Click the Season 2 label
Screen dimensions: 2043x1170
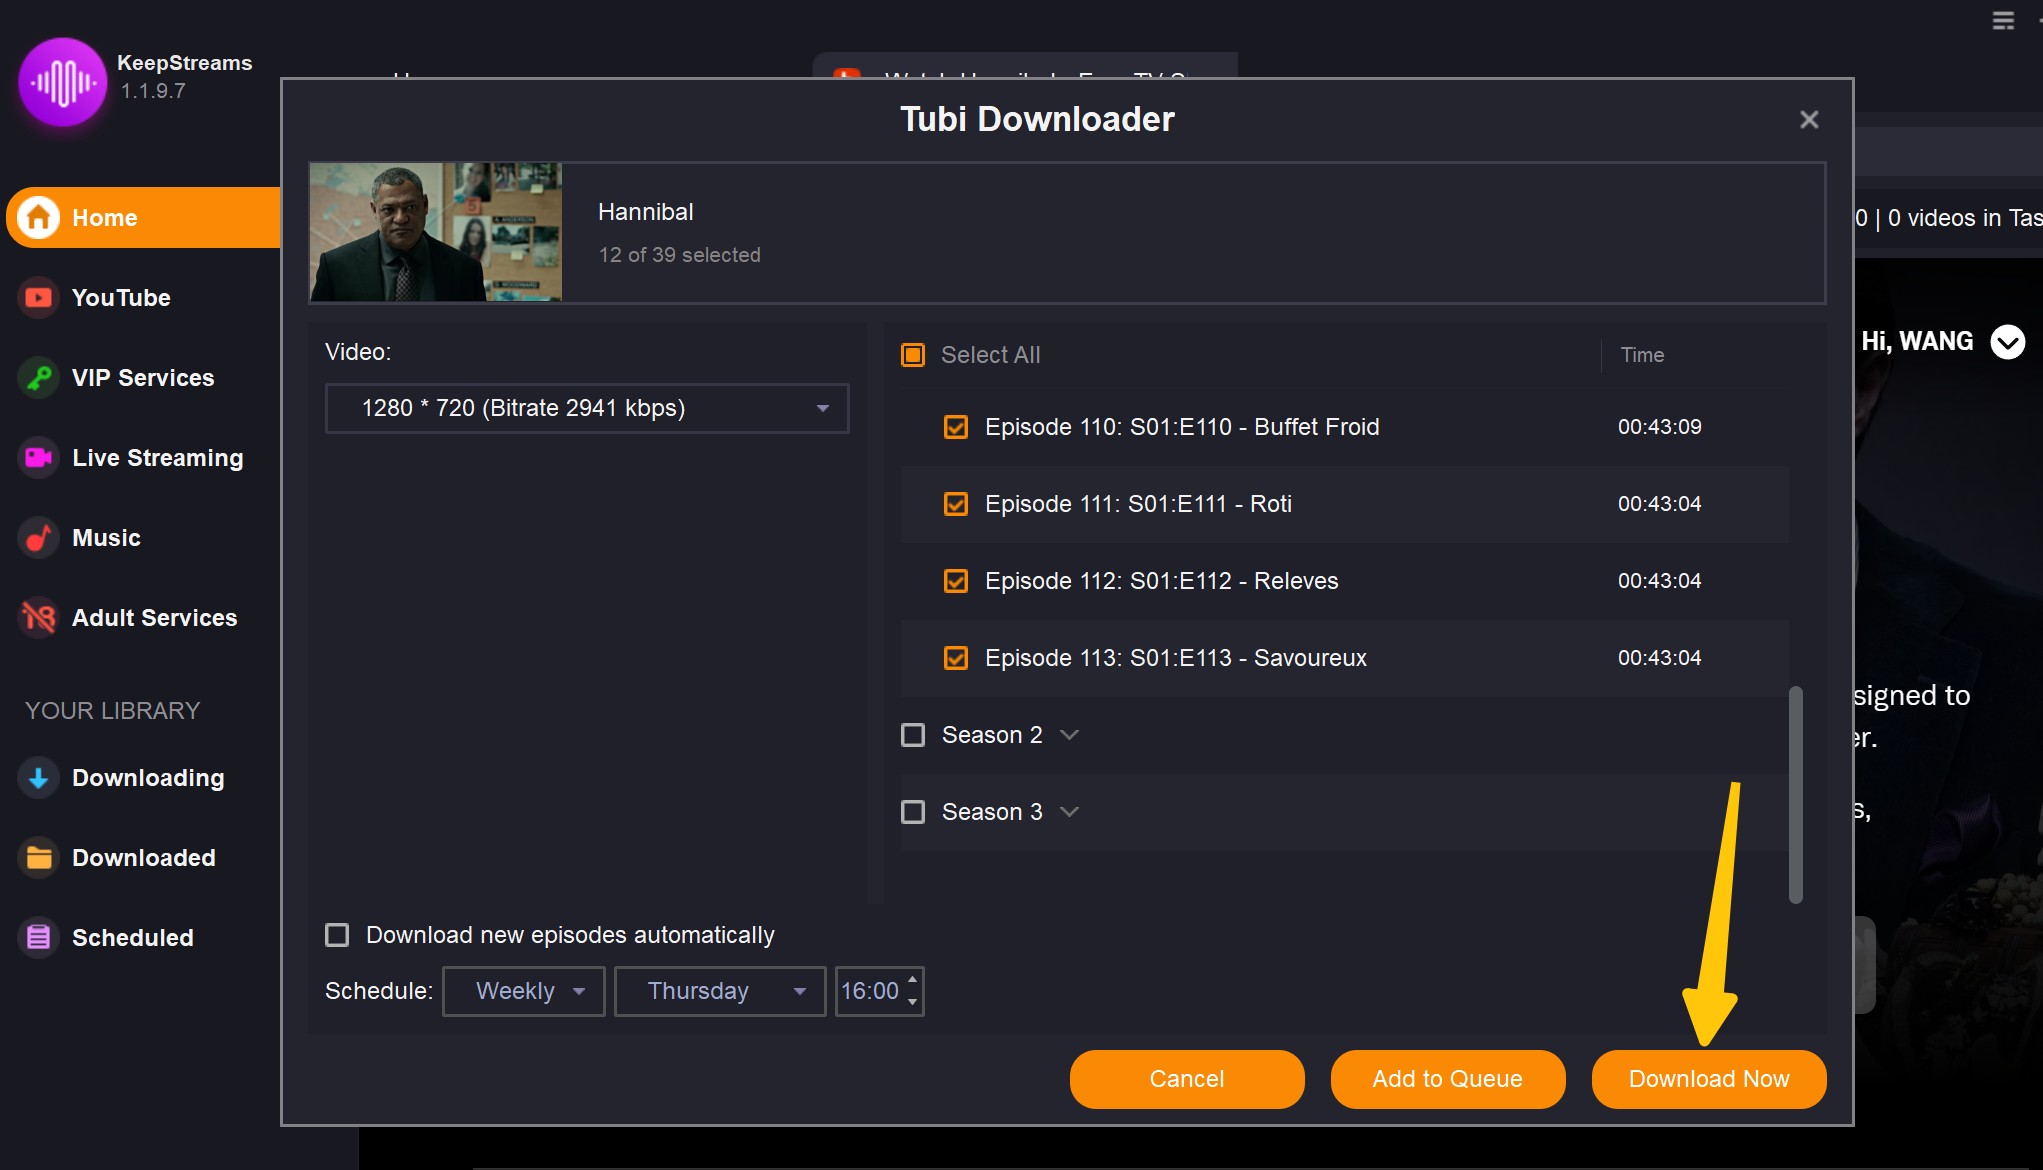(992, 735)
